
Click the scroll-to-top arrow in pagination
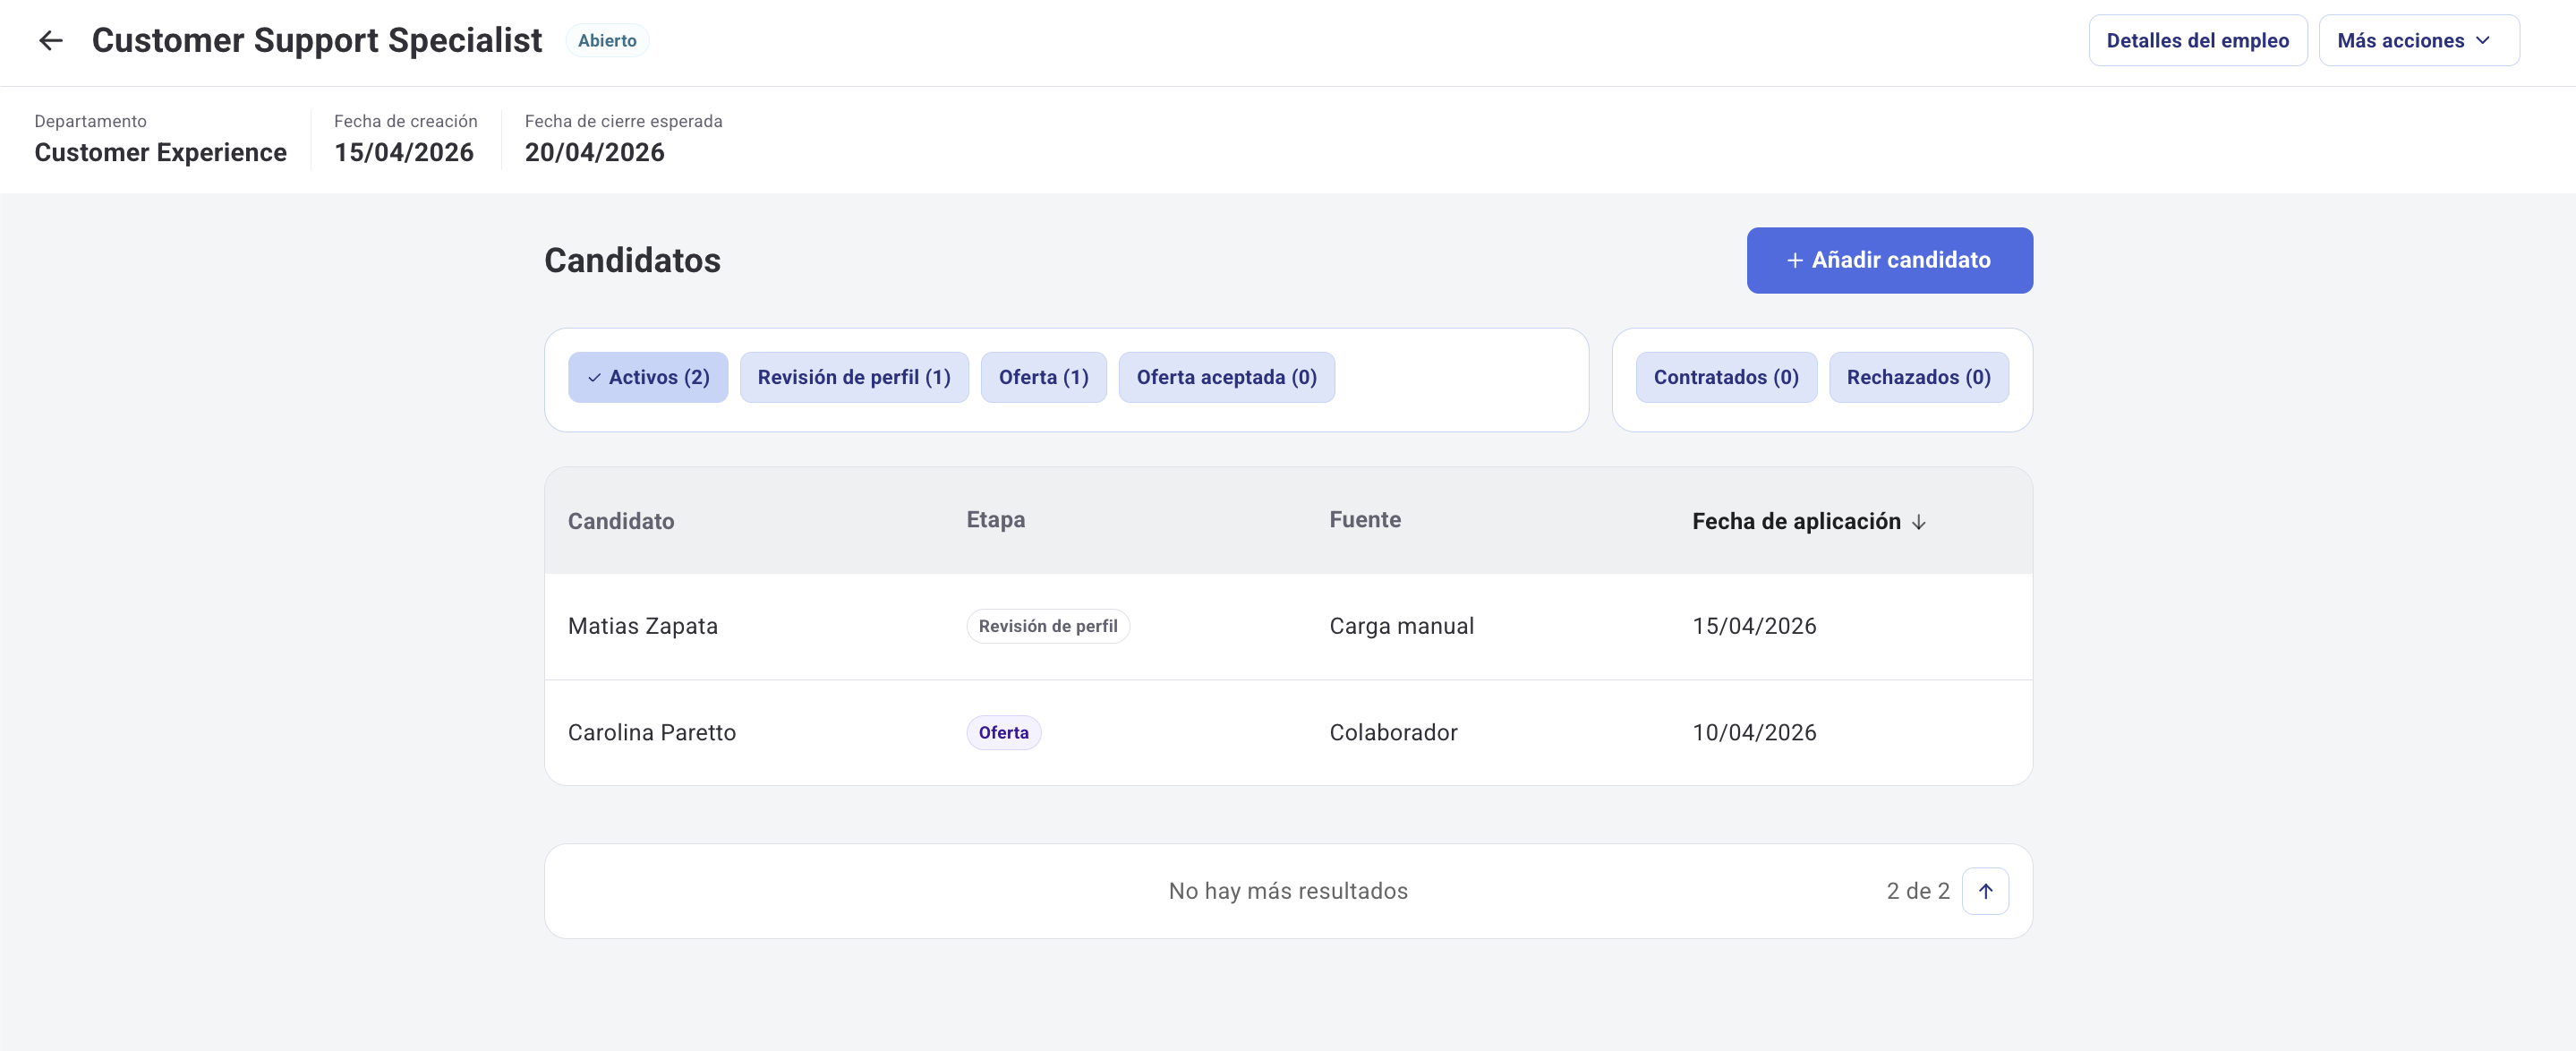[x=1986, y=890]
